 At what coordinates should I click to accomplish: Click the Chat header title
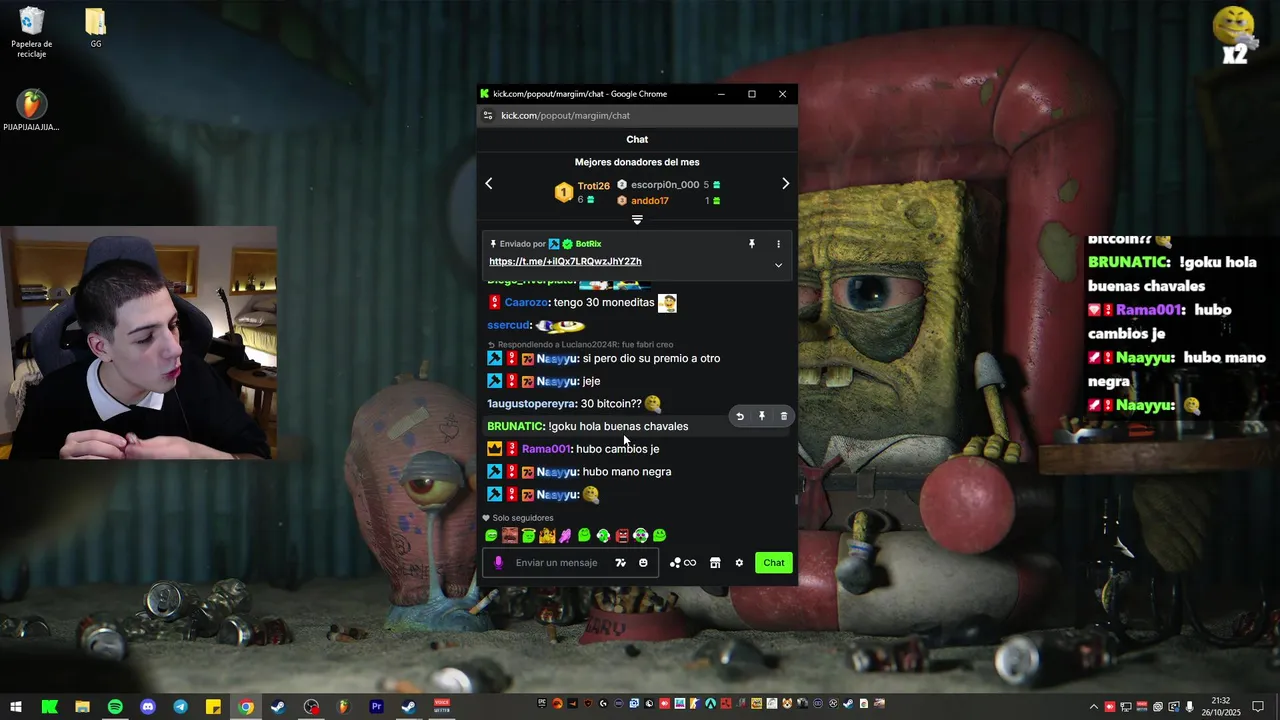tap(637, 140)
